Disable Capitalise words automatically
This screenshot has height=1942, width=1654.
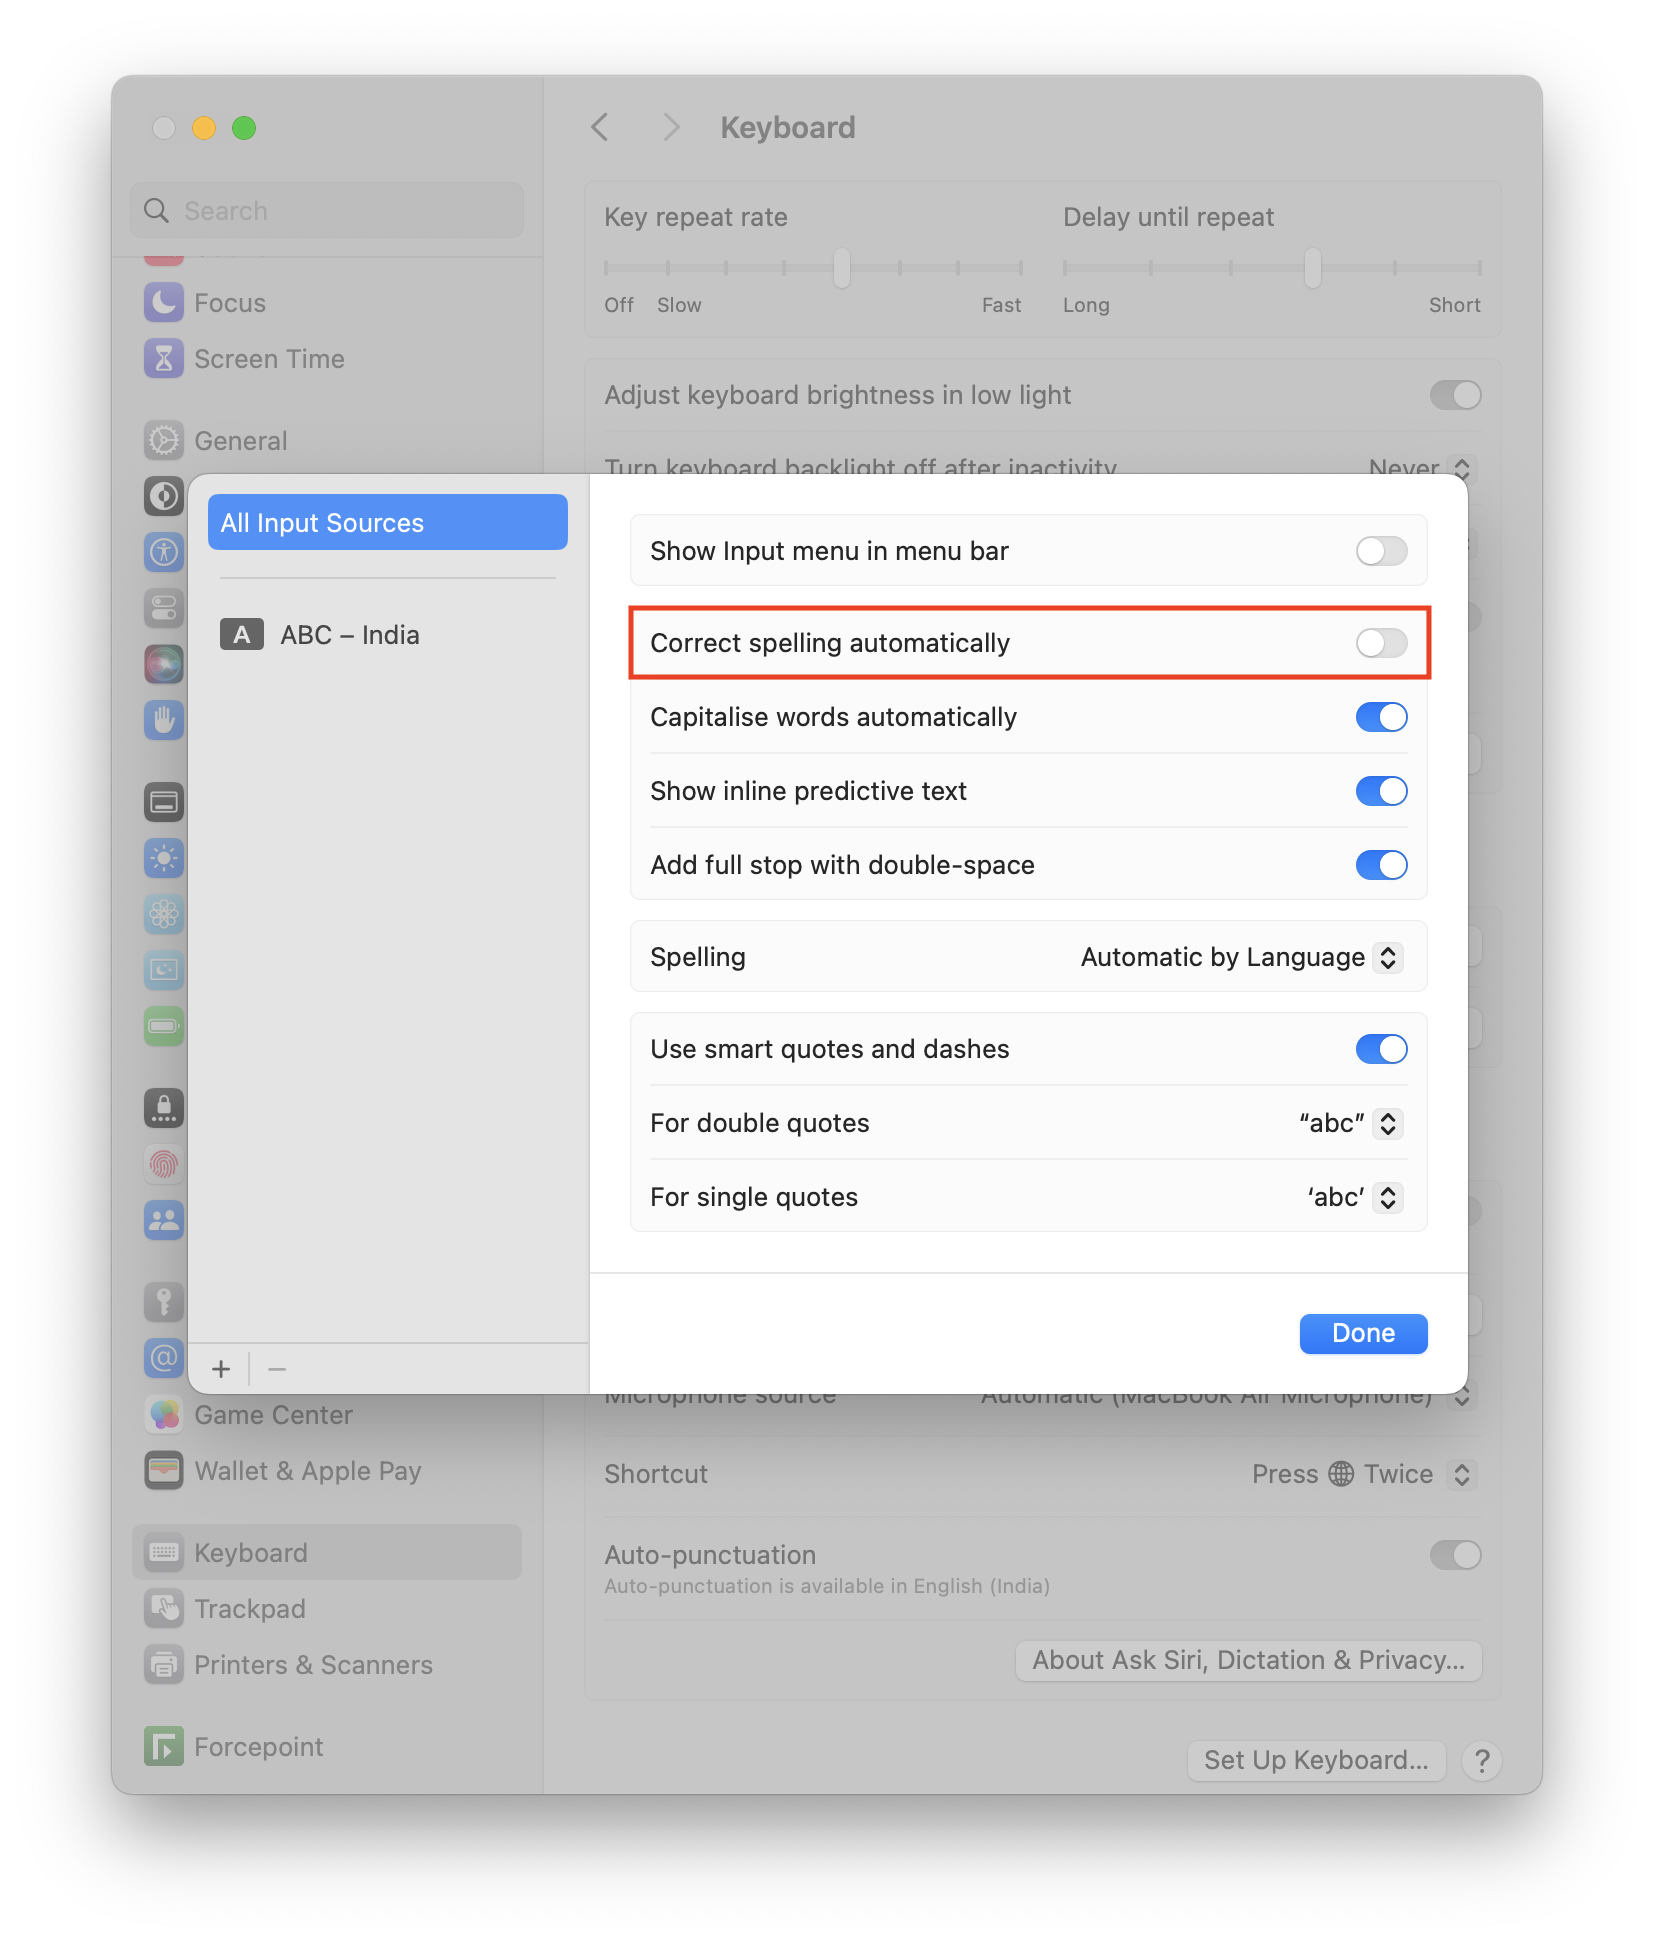pos(1381,717)
